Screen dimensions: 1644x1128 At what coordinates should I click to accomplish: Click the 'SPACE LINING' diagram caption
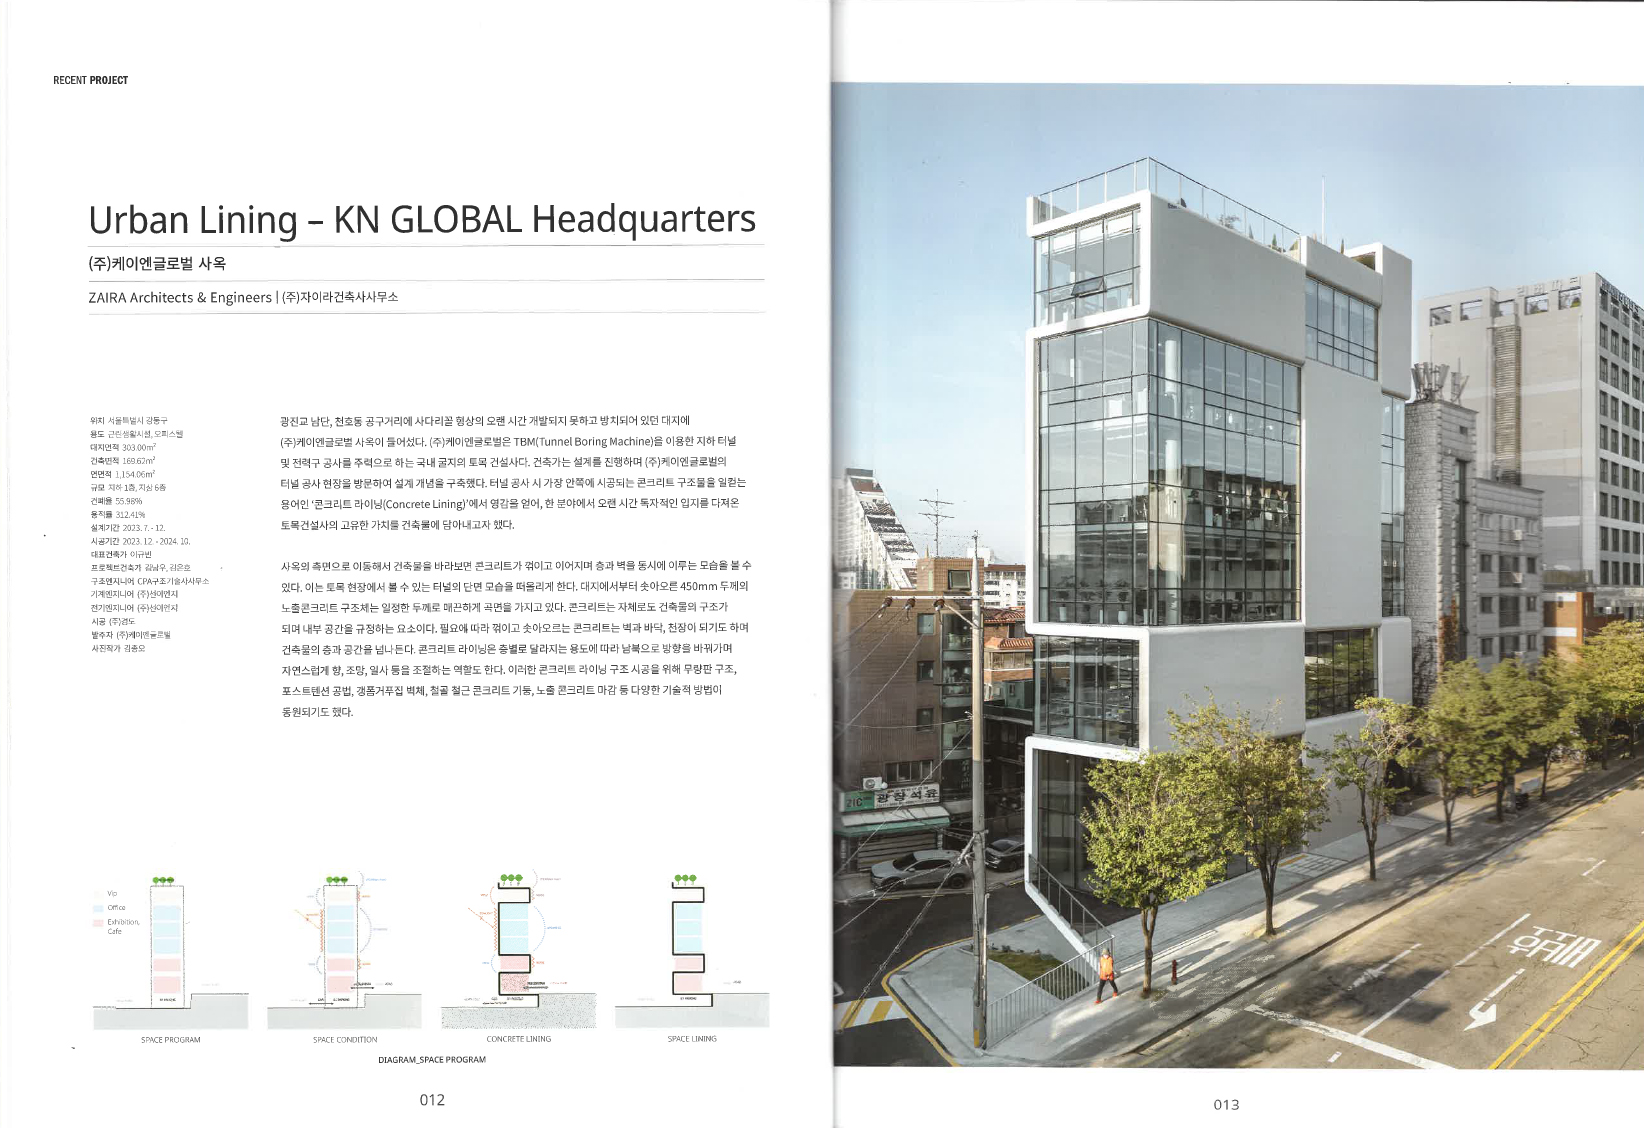point(692,1039)
